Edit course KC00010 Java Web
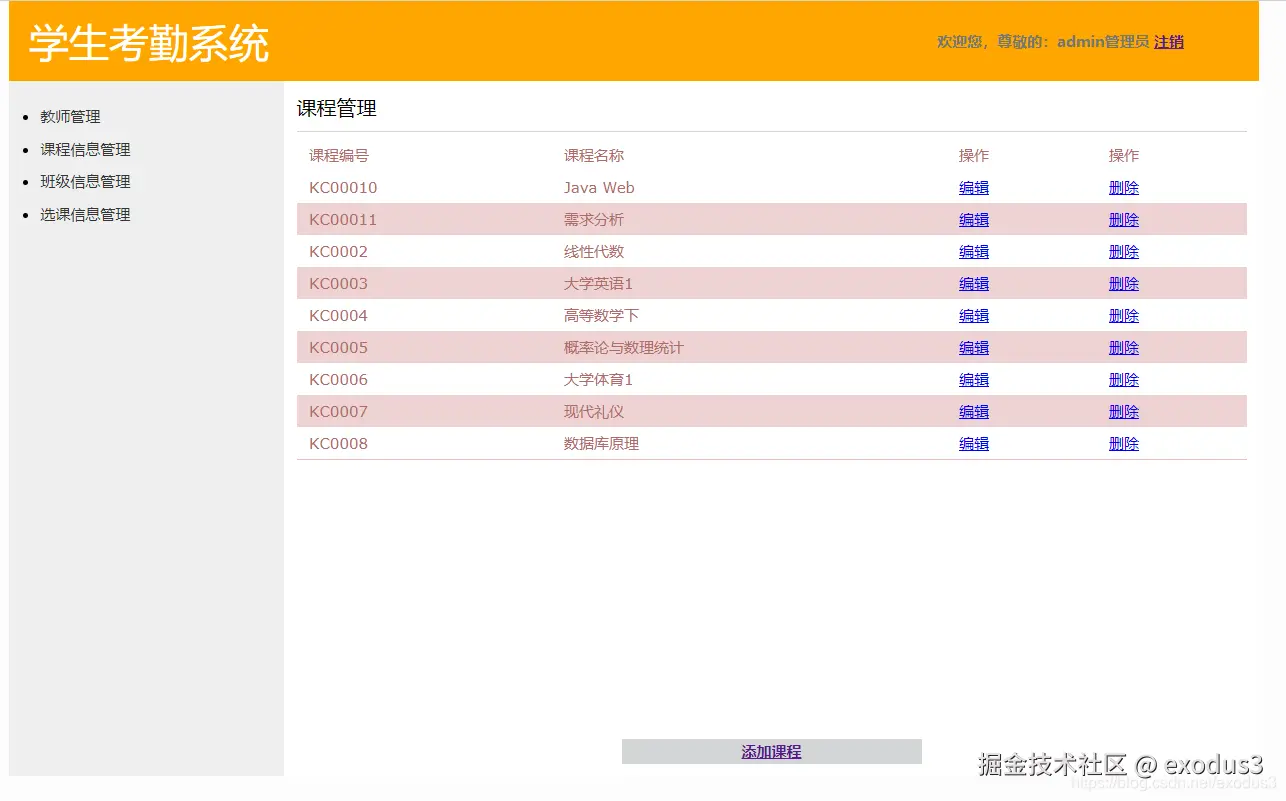 (974, 188)
